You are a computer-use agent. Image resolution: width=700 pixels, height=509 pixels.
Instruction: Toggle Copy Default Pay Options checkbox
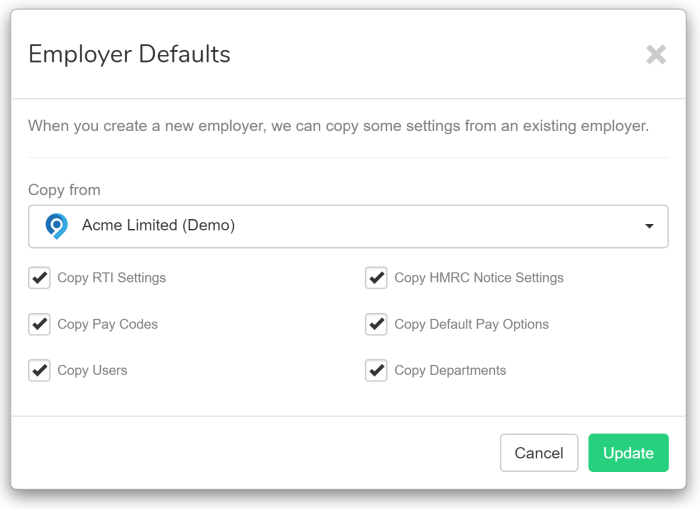pyautogui.click(x=376, y=324)
